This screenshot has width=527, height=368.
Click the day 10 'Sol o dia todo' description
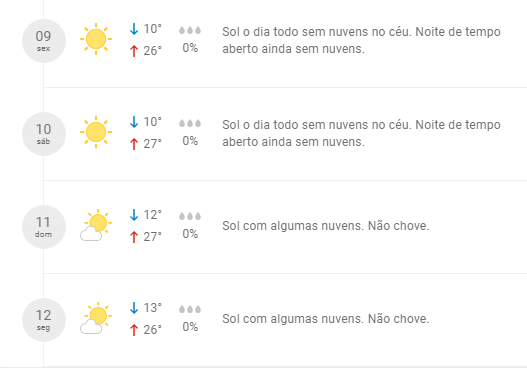tap(361, 133)
